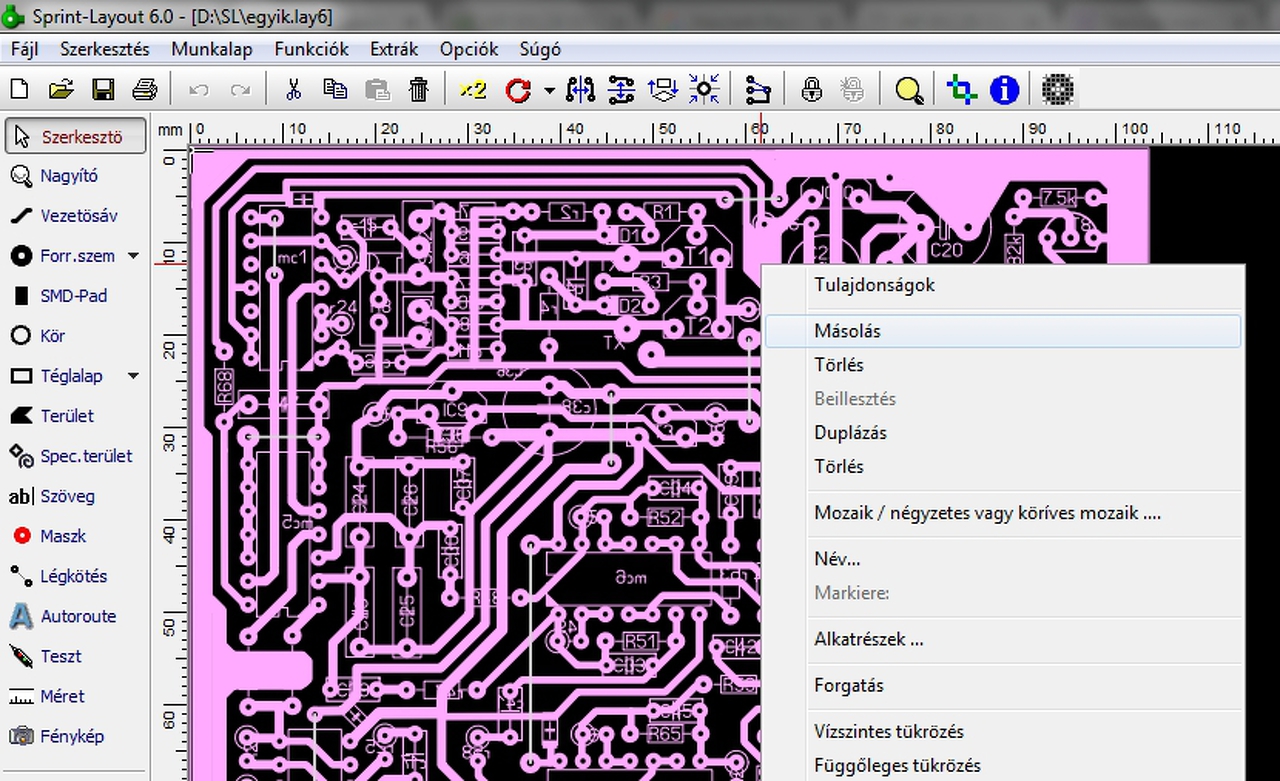Click the align elements toolbar icon

tap(663, 90)
